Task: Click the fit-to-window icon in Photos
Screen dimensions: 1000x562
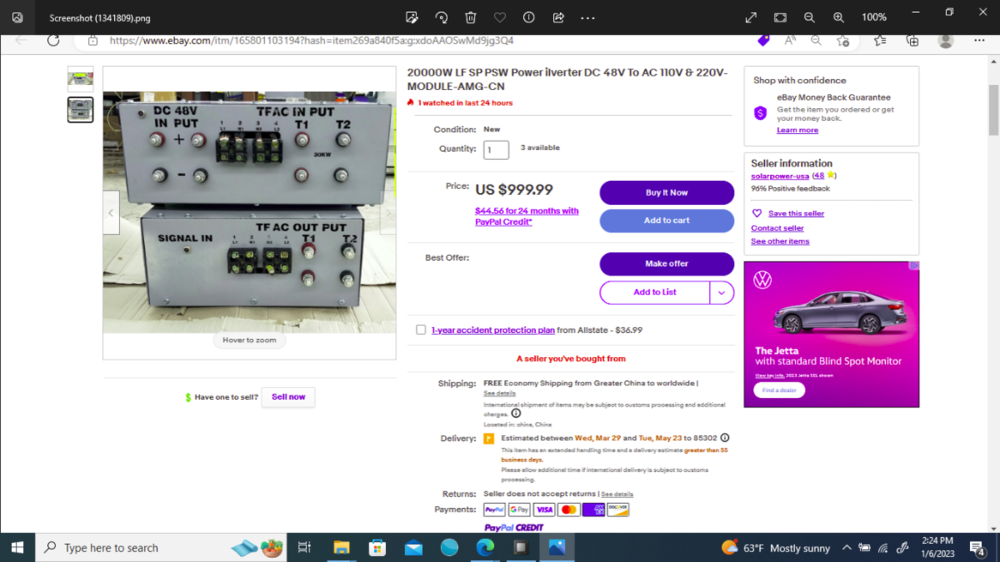Action: coord(780,18)
